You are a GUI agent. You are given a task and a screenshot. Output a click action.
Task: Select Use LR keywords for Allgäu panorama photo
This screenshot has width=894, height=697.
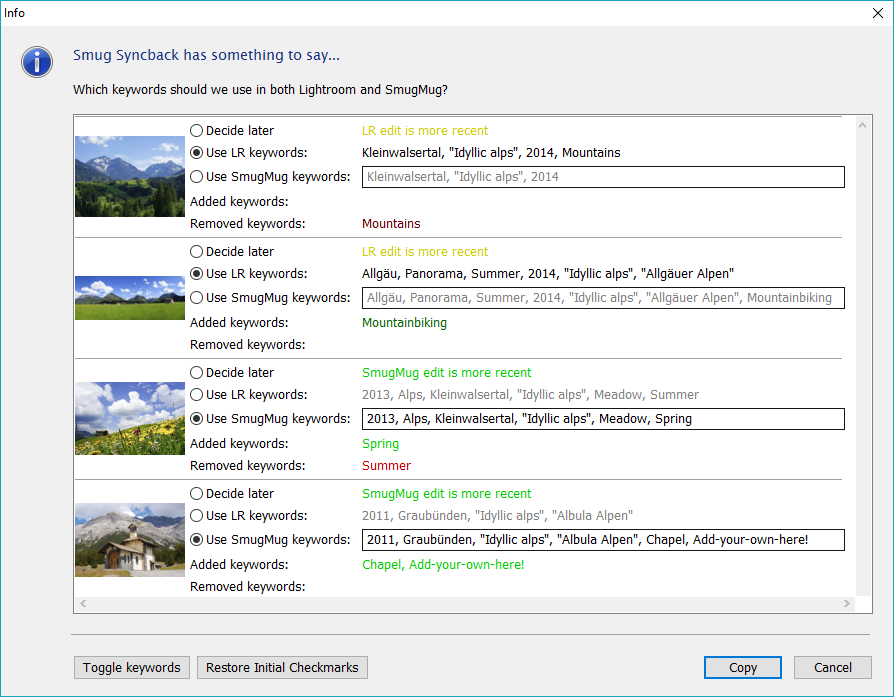(249, 274)
